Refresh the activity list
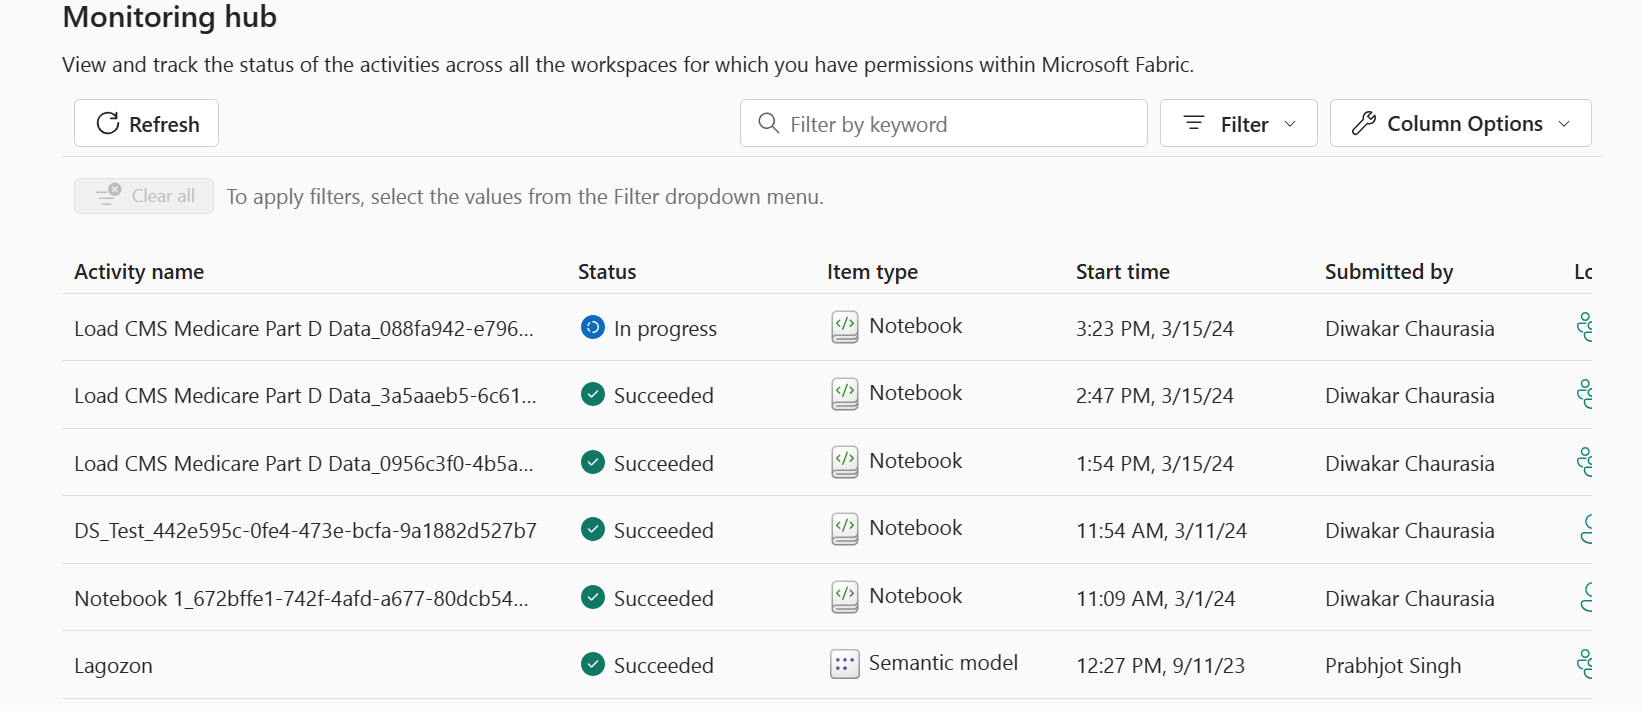The width and height of the screenshot is (1641, 711). [146, 123]
